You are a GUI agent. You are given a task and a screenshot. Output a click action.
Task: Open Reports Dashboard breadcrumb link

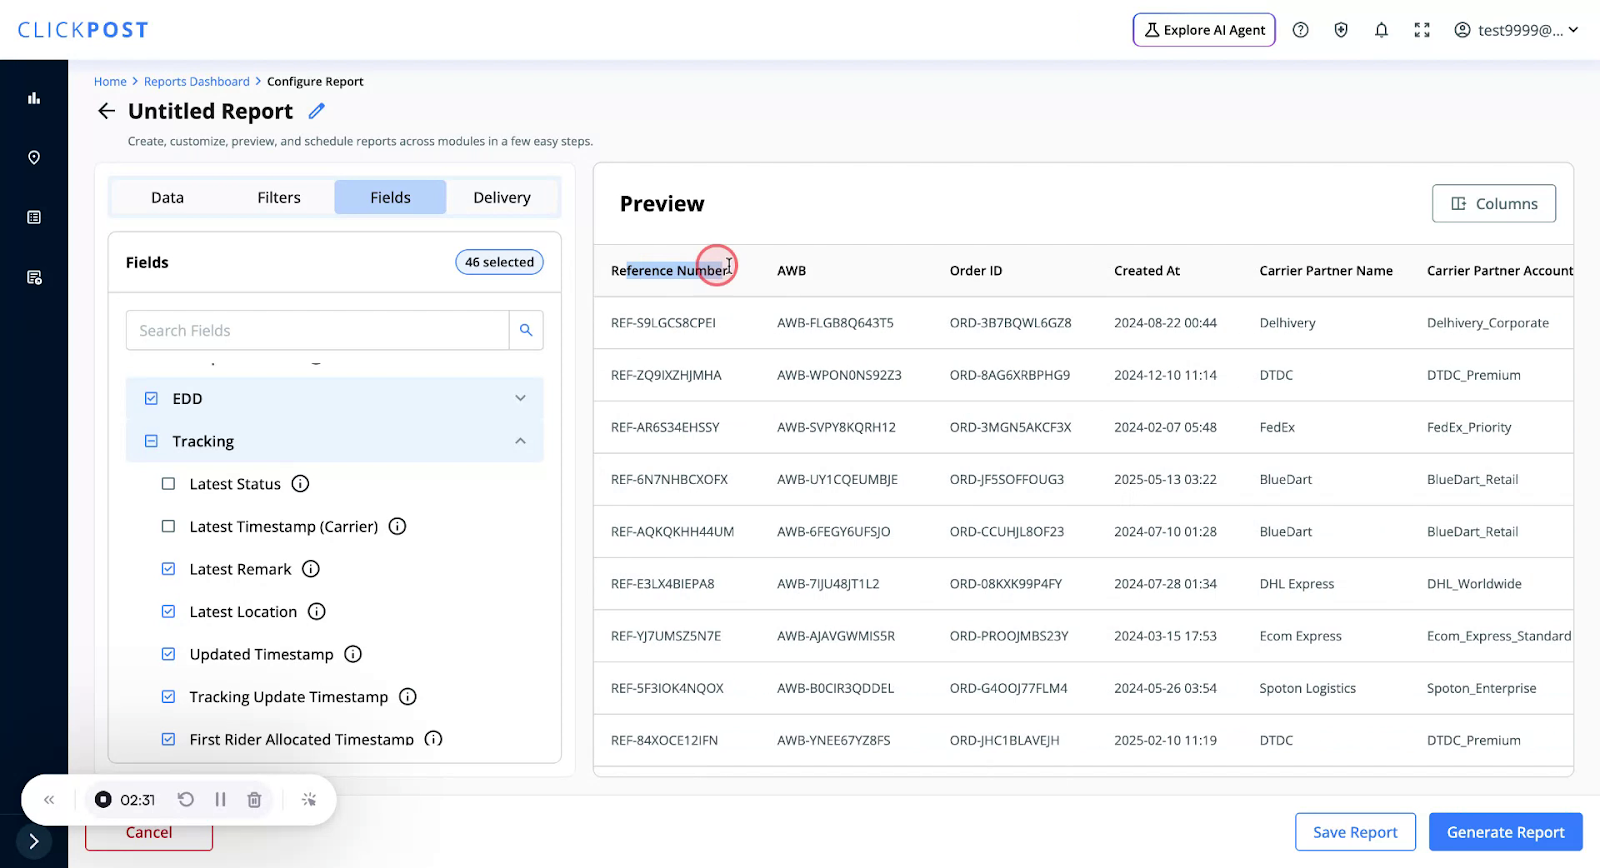197,82
